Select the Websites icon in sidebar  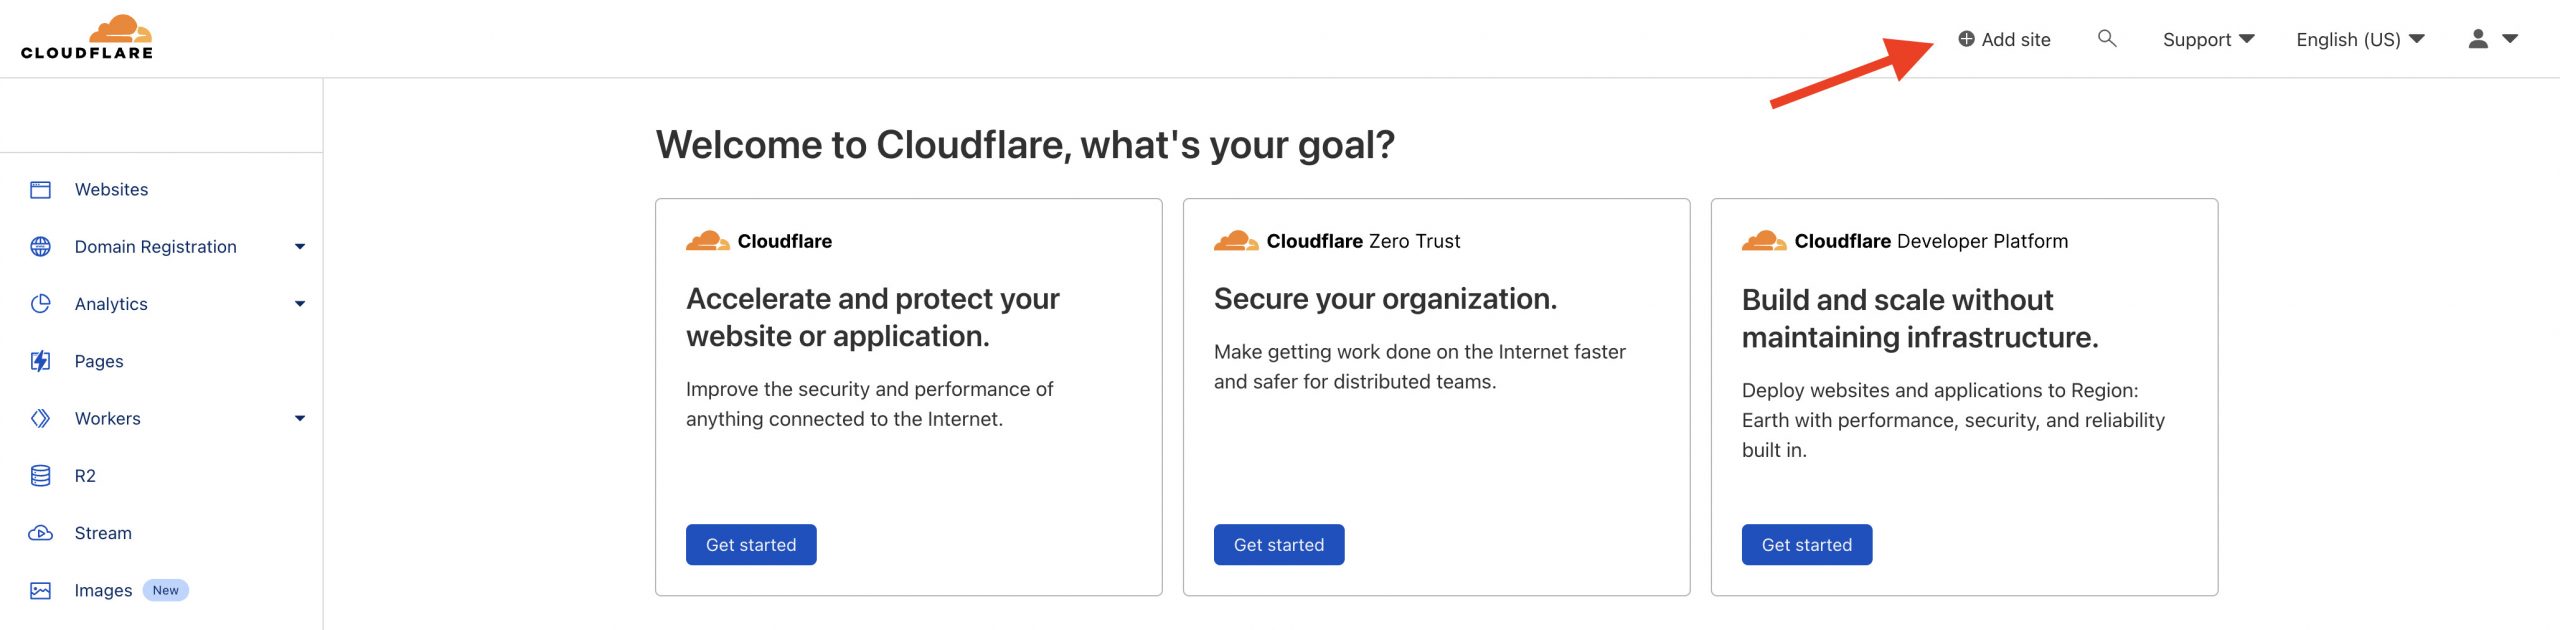(42, 188)
